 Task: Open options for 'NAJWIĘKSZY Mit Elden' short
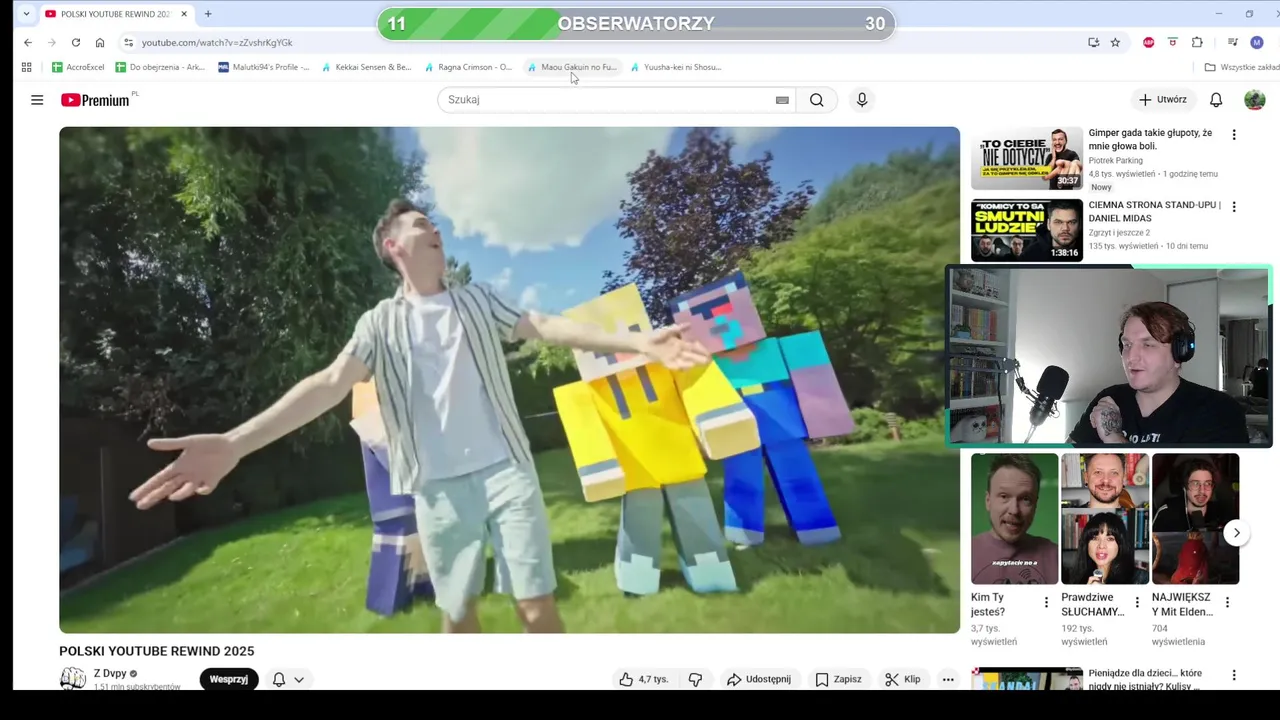(x=1227, y=603)
